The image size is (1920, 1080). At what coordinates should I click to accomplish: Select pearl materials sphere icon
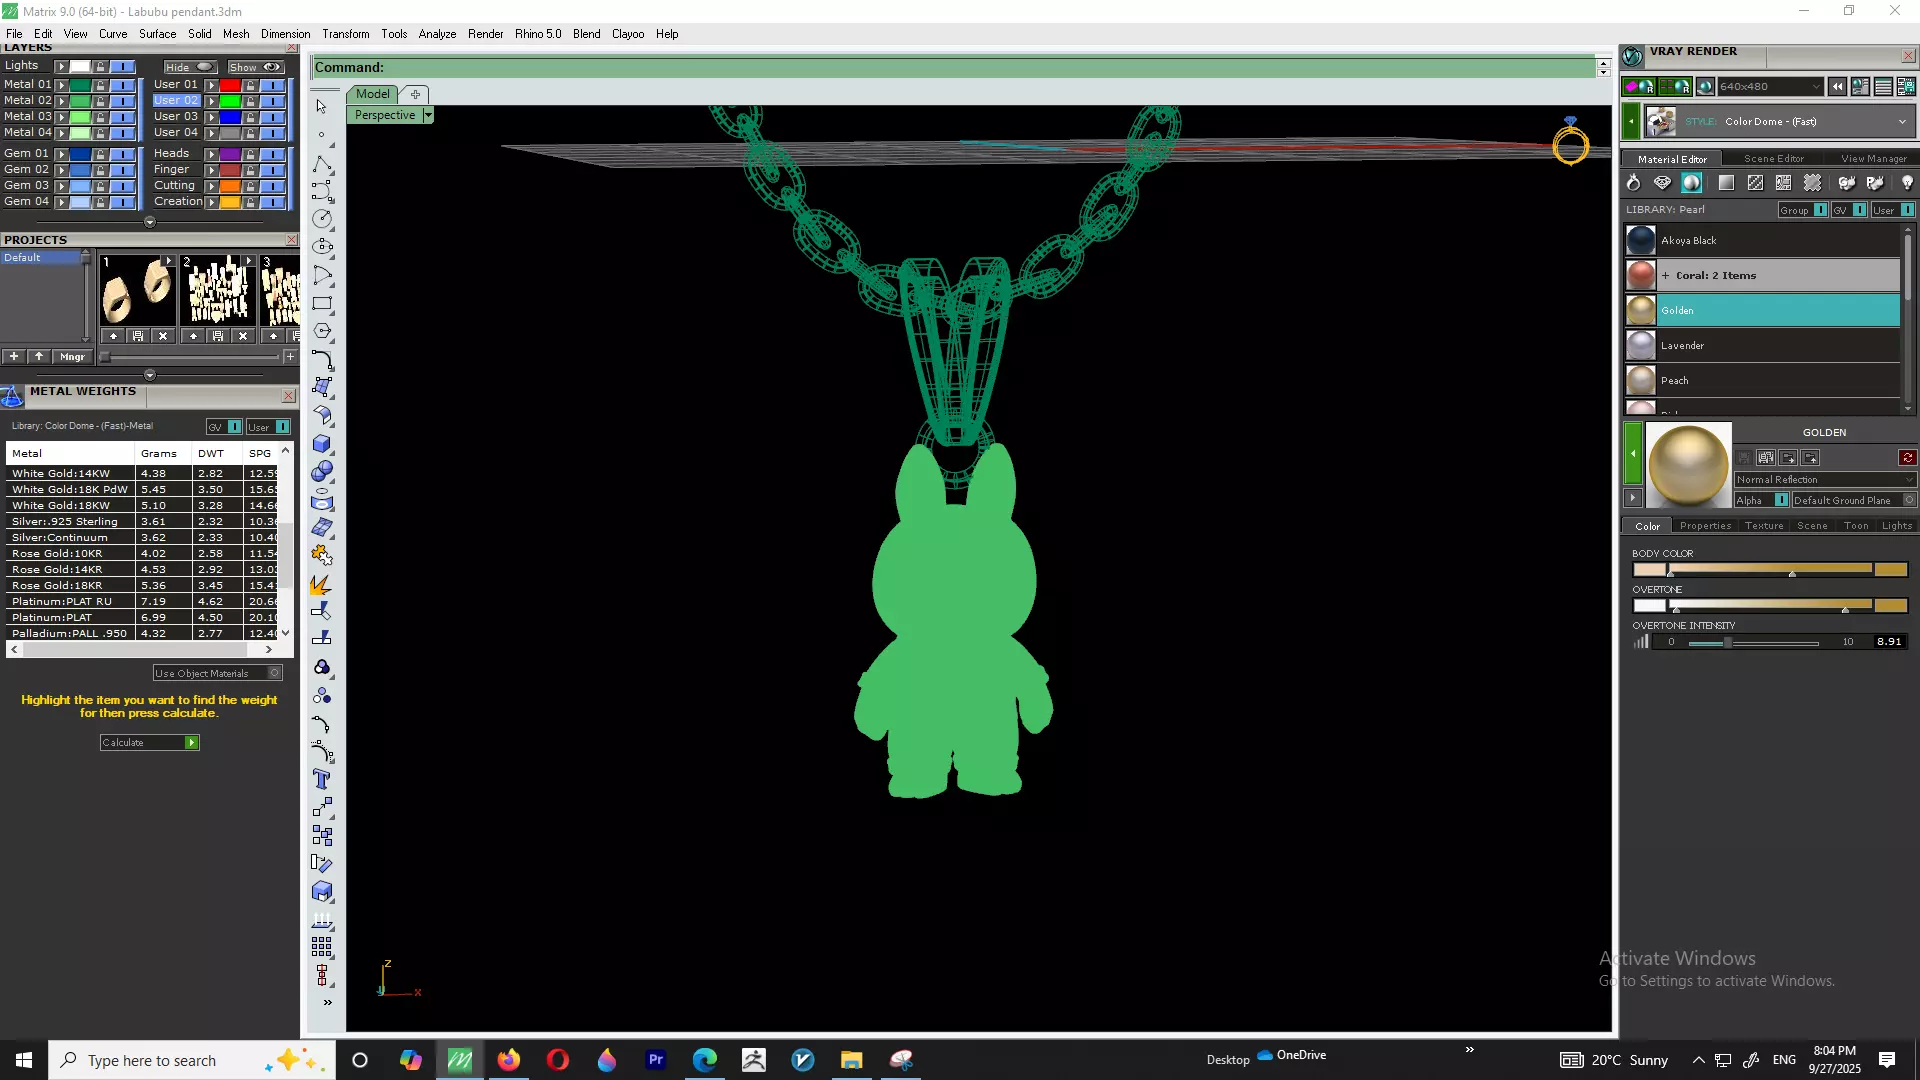click(1691, 183)
